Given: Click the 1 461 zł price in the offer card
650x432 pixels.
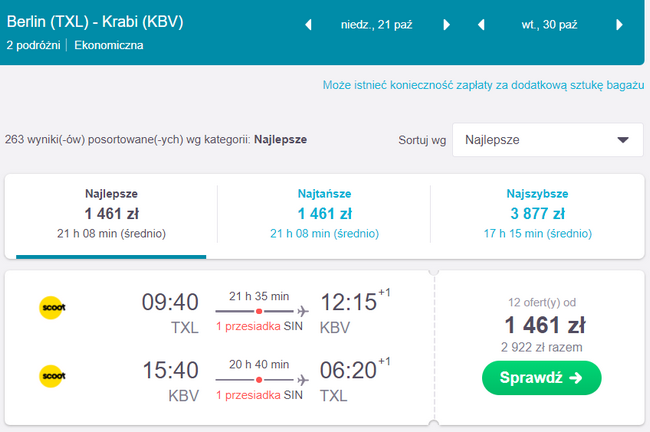Looking at the screenshot, I should [x=545, y=325].
